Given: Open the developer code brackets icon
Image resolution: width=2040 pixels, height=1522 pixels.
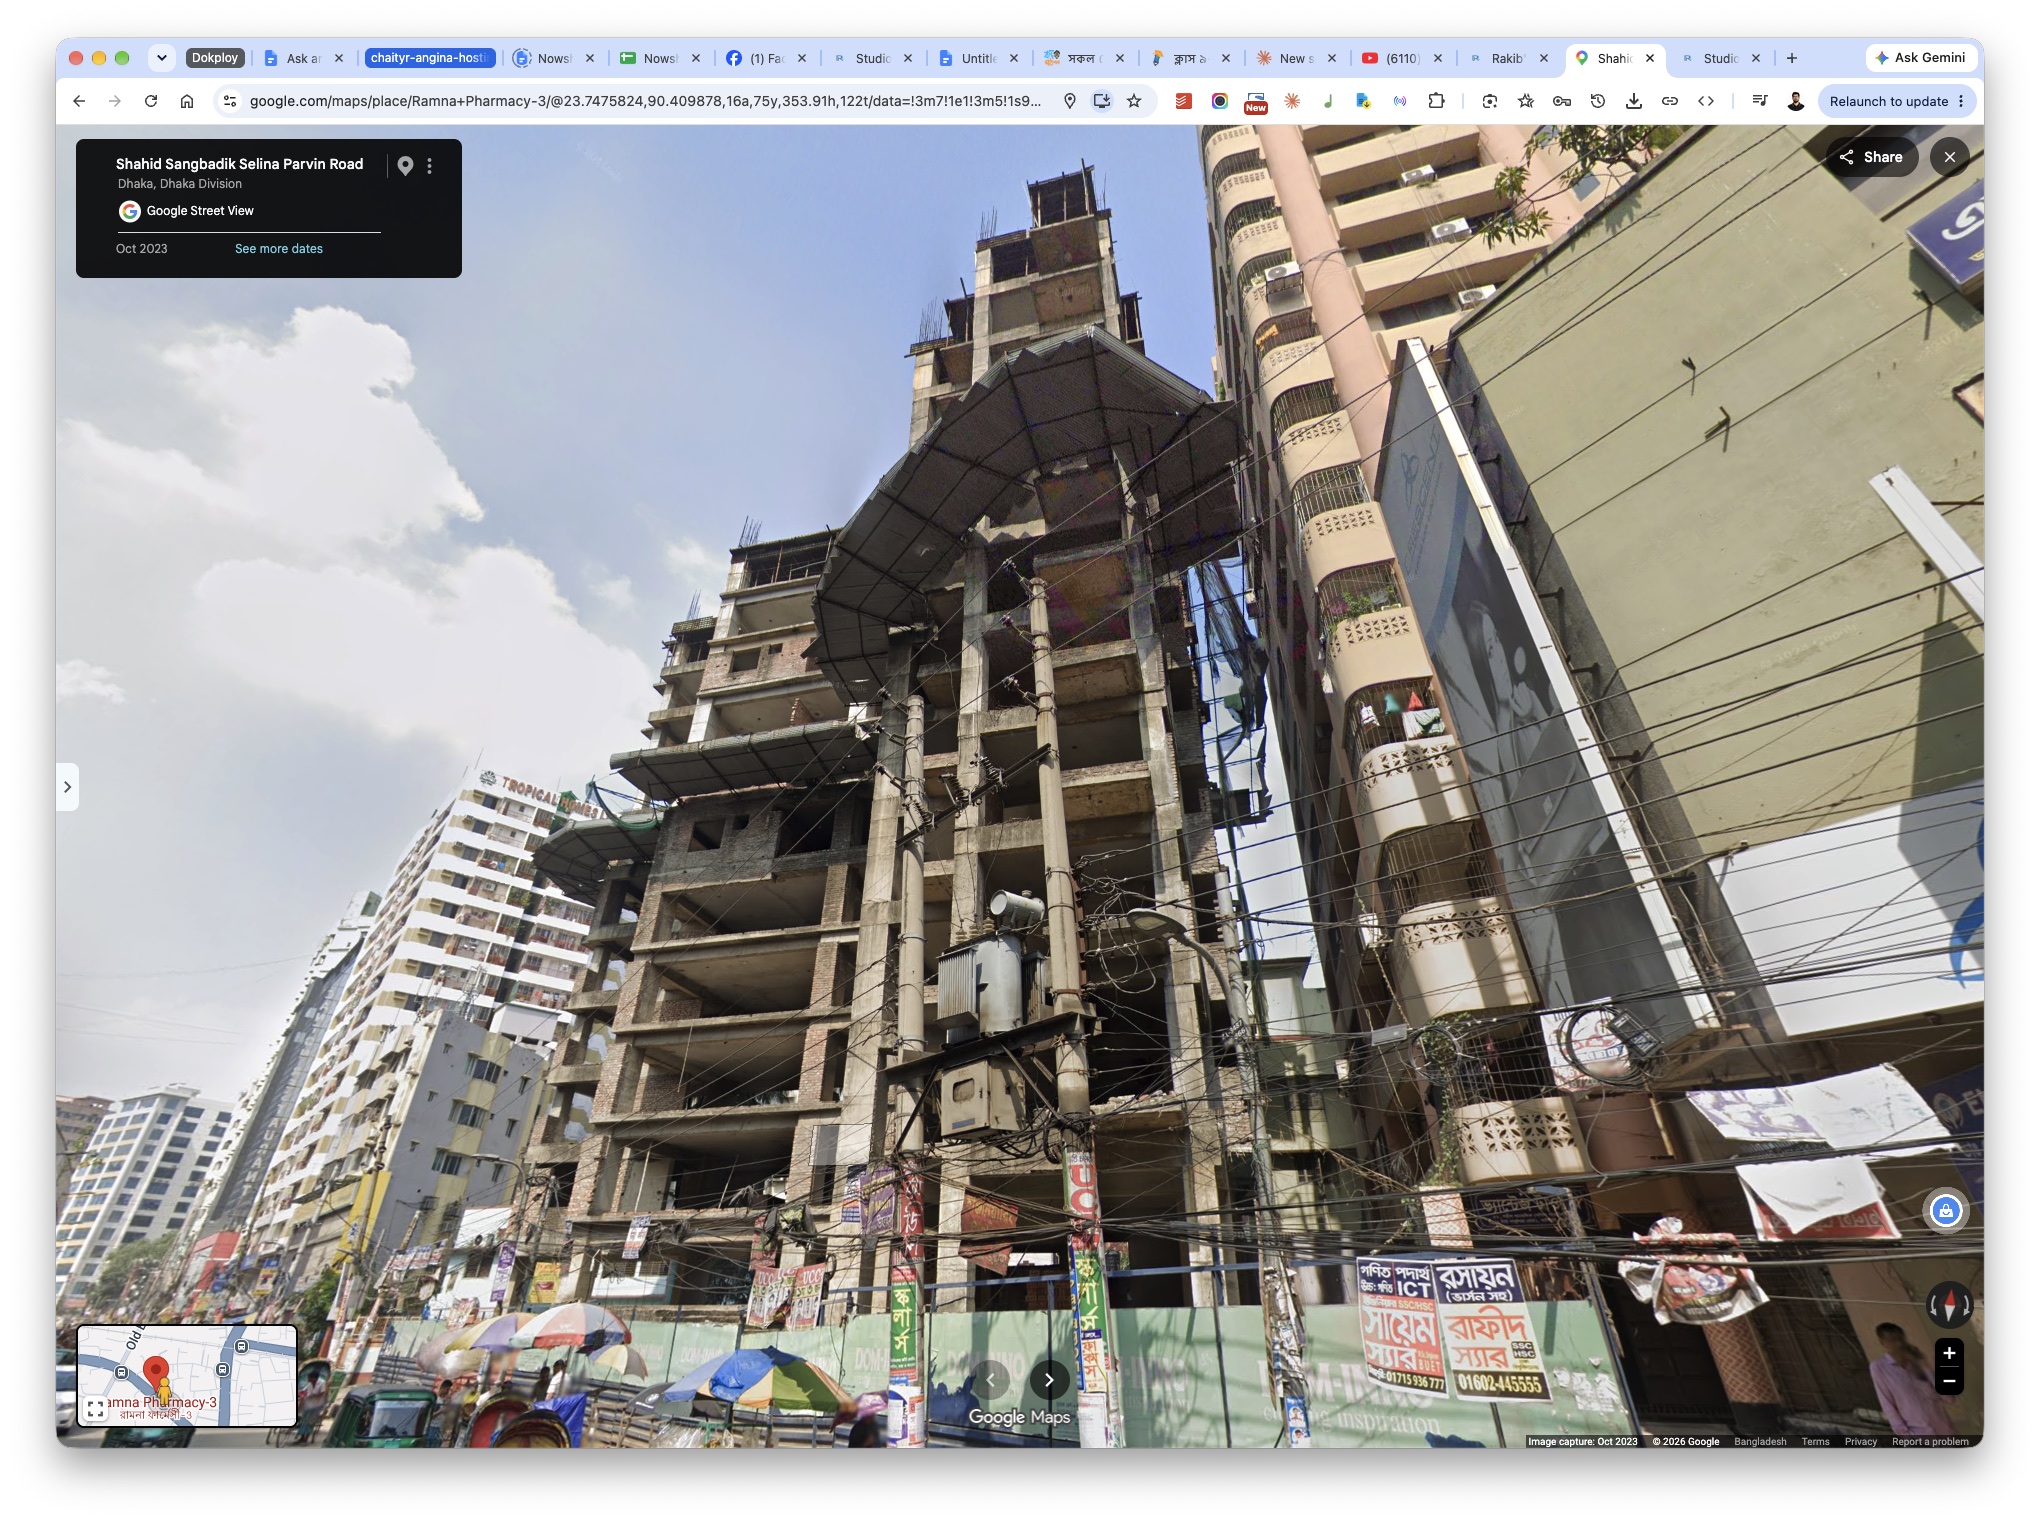Looking at the screenshot, I should (x=1706, y=101).
